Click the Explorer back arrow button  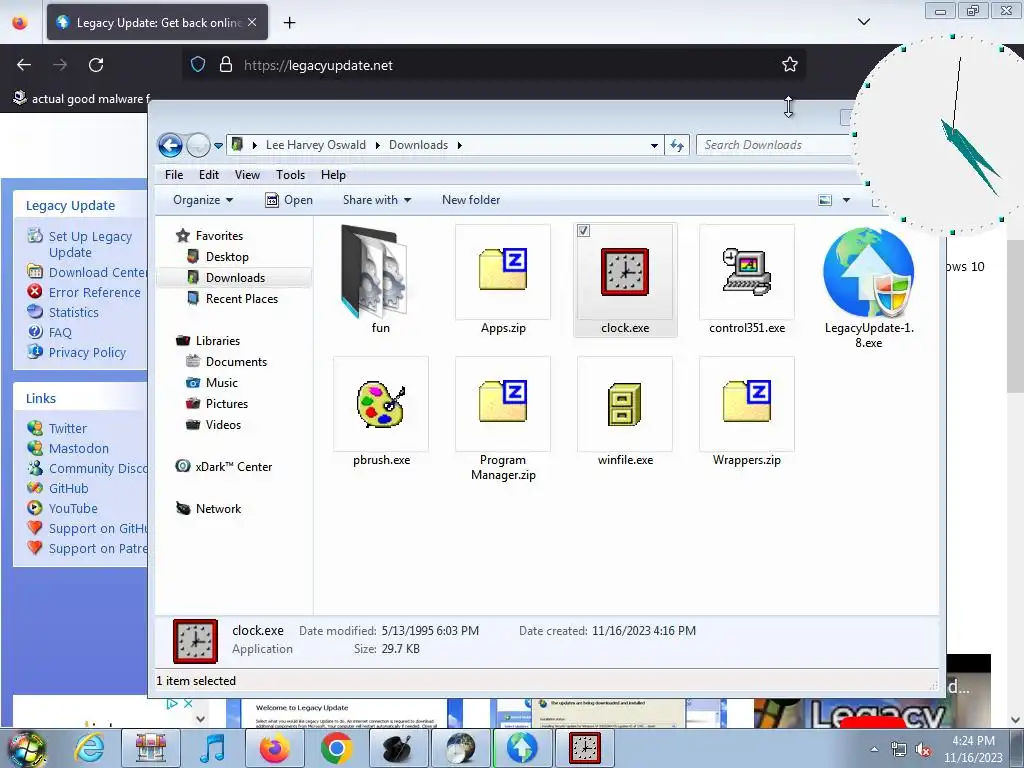click(170, 145)
